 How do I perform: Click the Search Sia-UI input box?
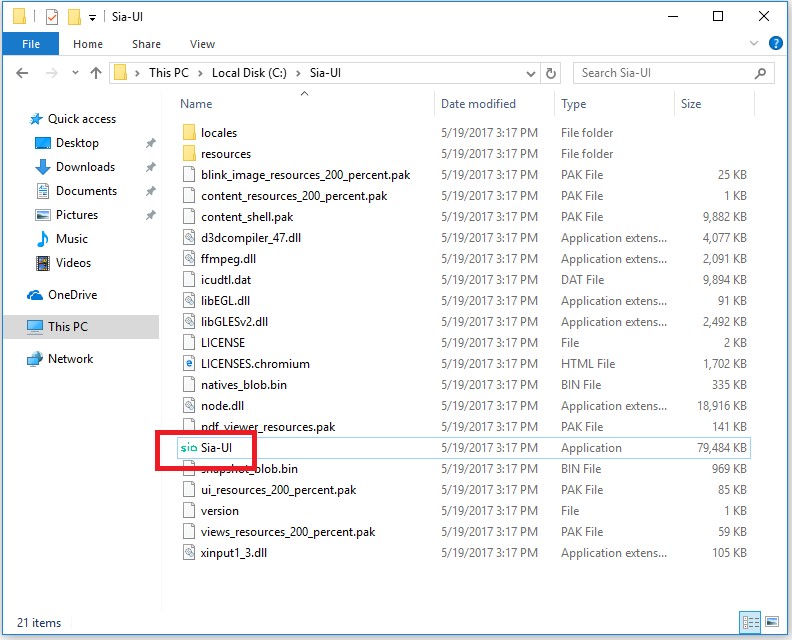(x=665, y=73)
